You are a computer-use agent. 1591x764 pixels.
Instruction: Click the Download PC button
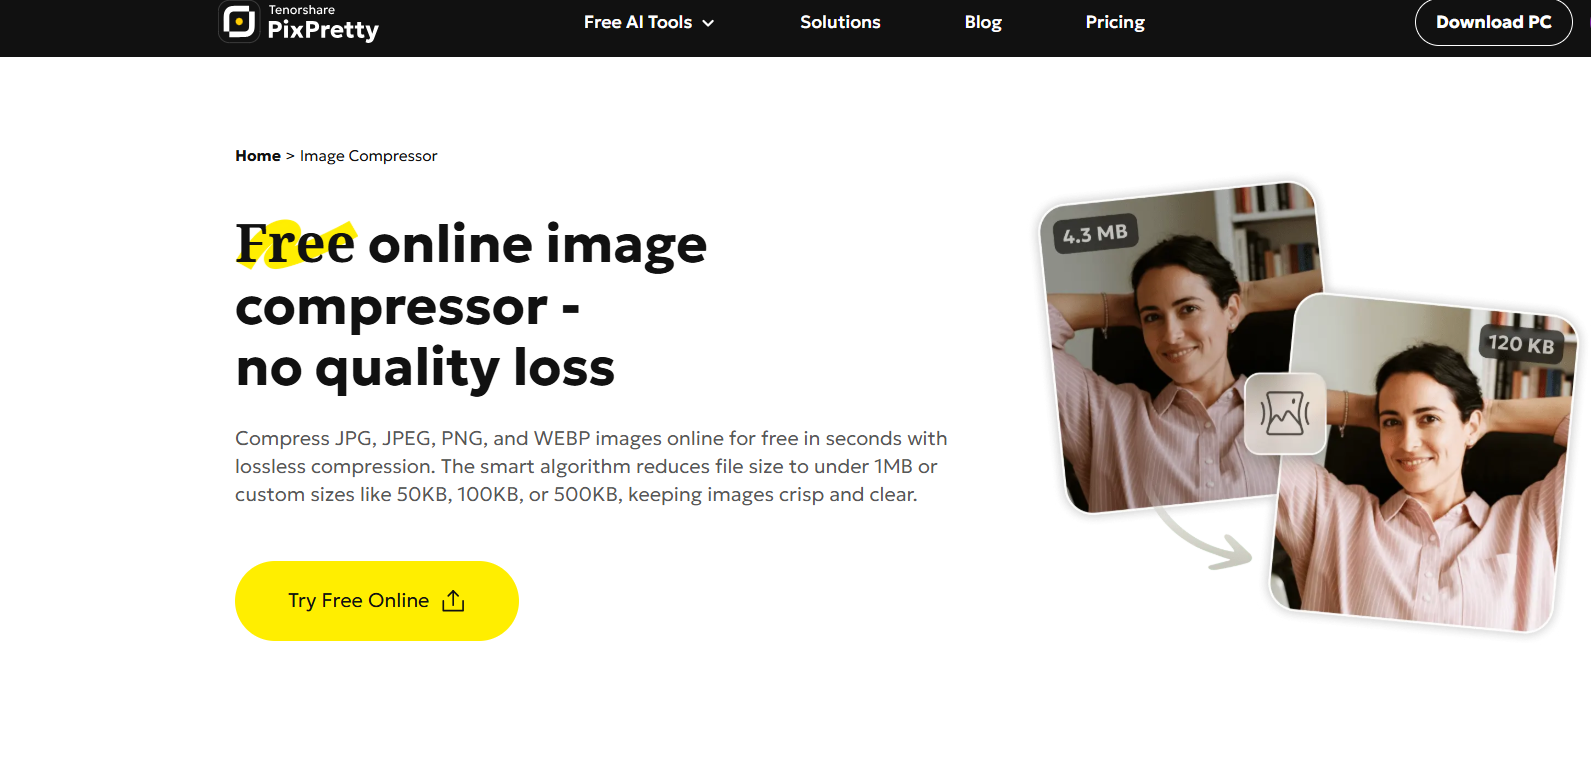coord(1493,22)
